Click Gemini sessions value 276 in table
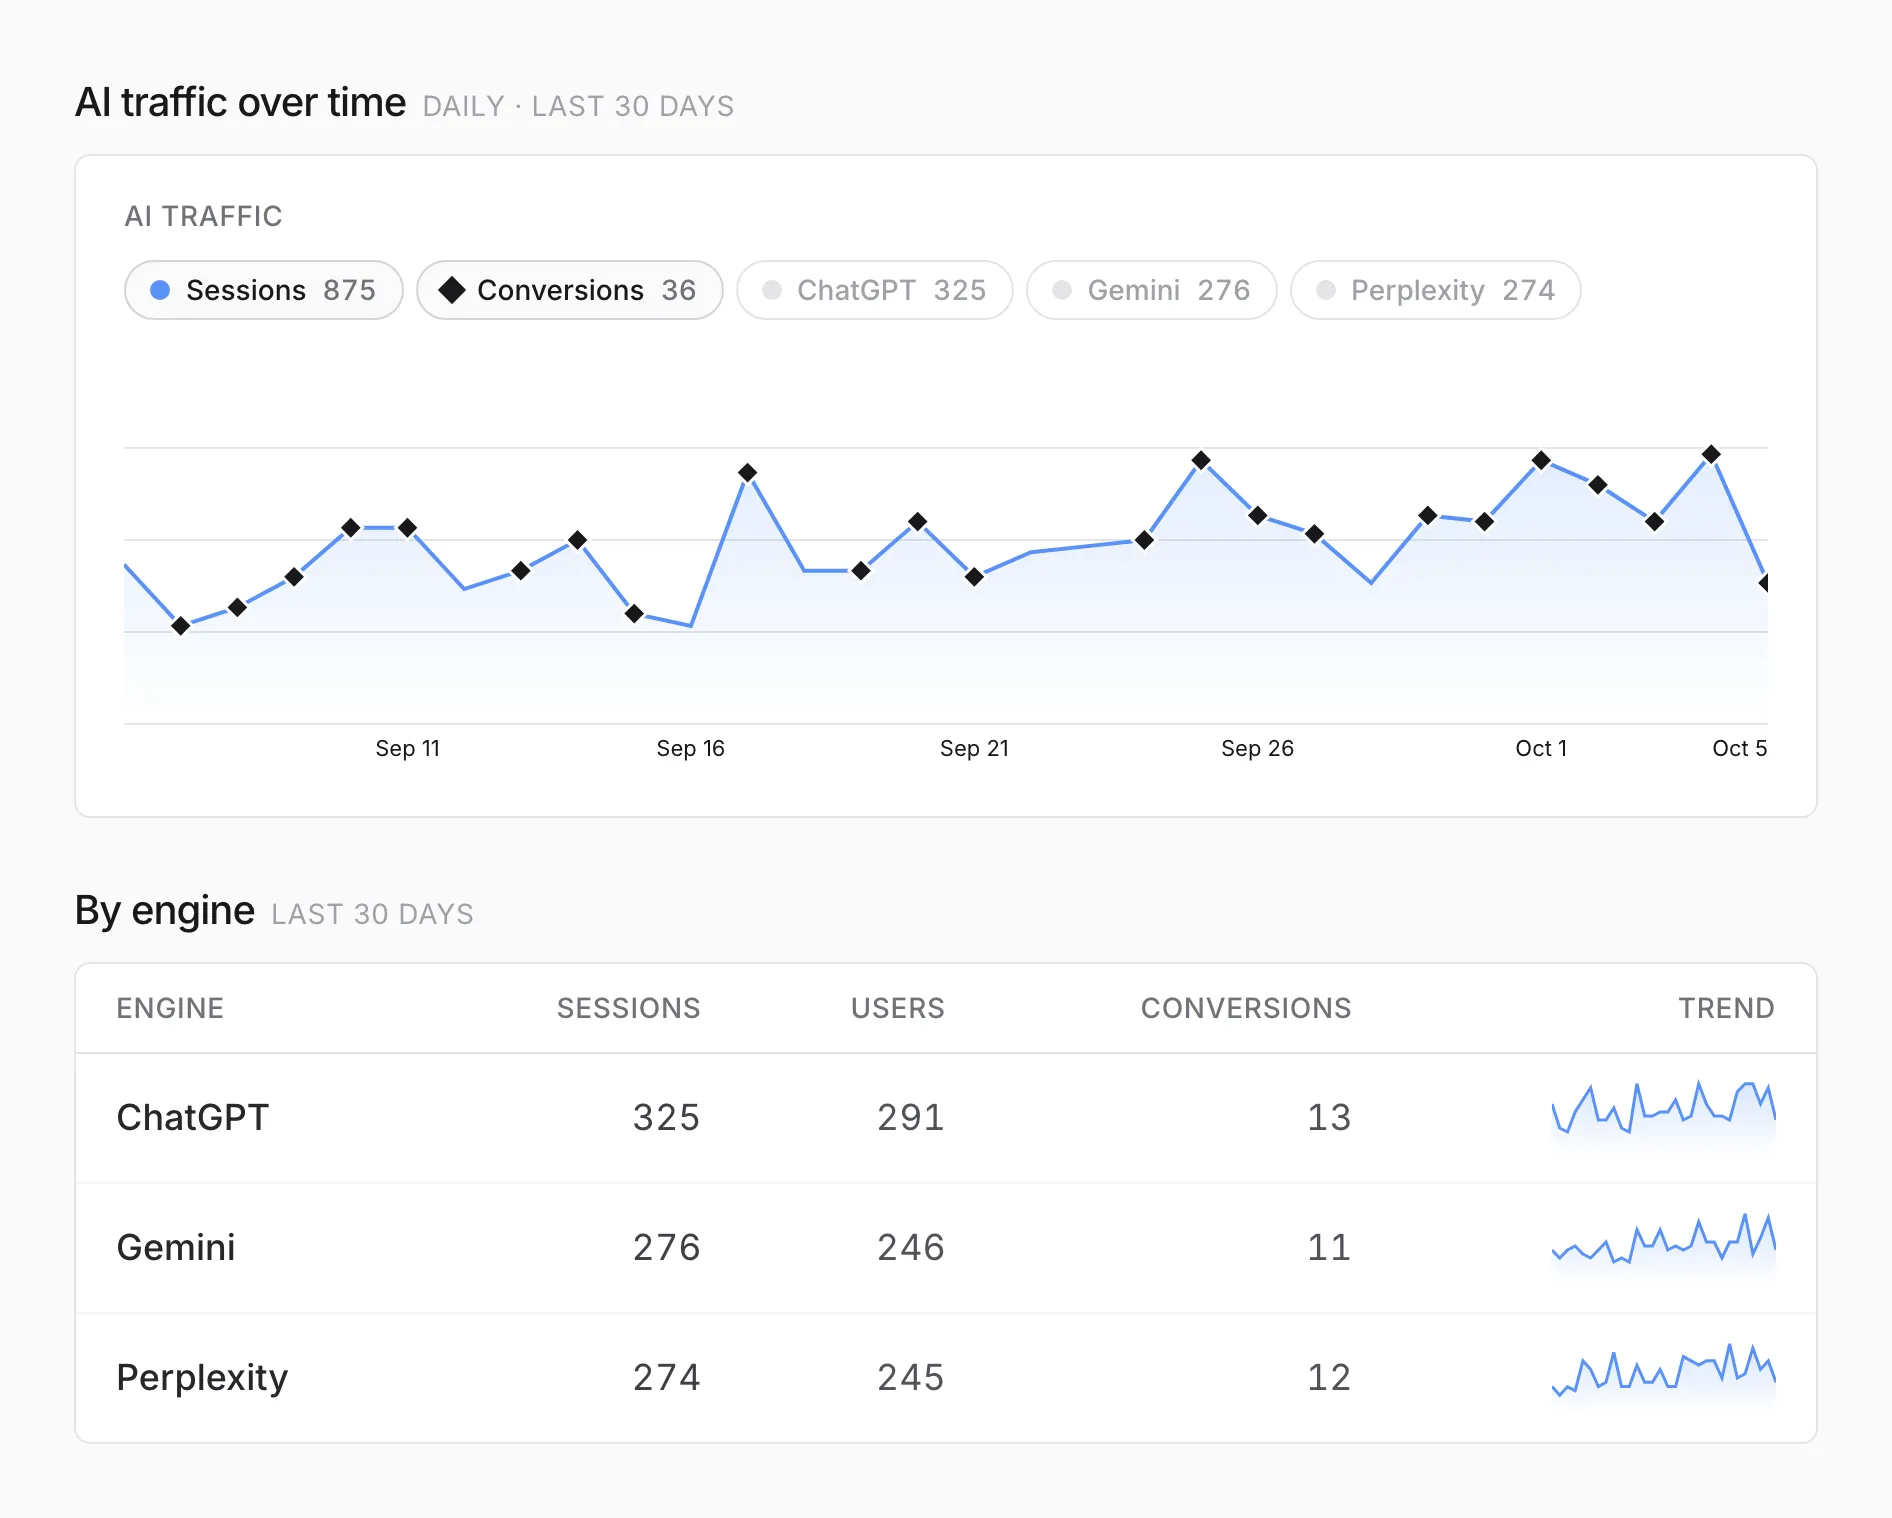This screenshot has width=1892, height=1518. pyautogui.click(x=666, y=1247)
